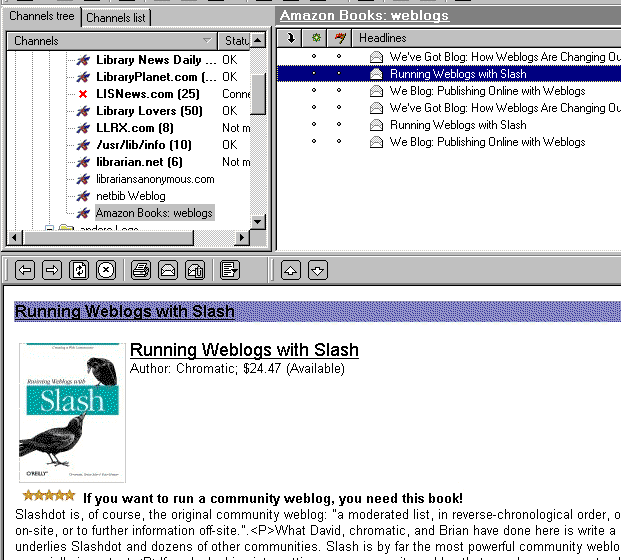The image size is (621, 560).
Task: Click the browser Forward arrow button
Action: [x=52, y=270]
